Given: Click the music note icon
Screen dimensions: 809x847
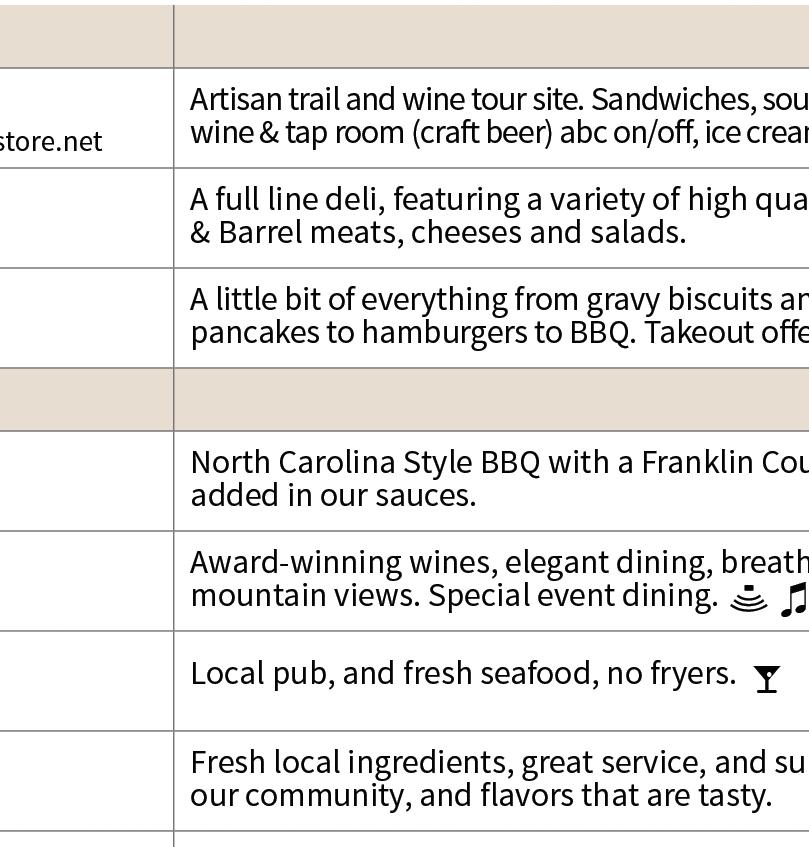Looking at the screenshot, I should [x=793, y=599].
